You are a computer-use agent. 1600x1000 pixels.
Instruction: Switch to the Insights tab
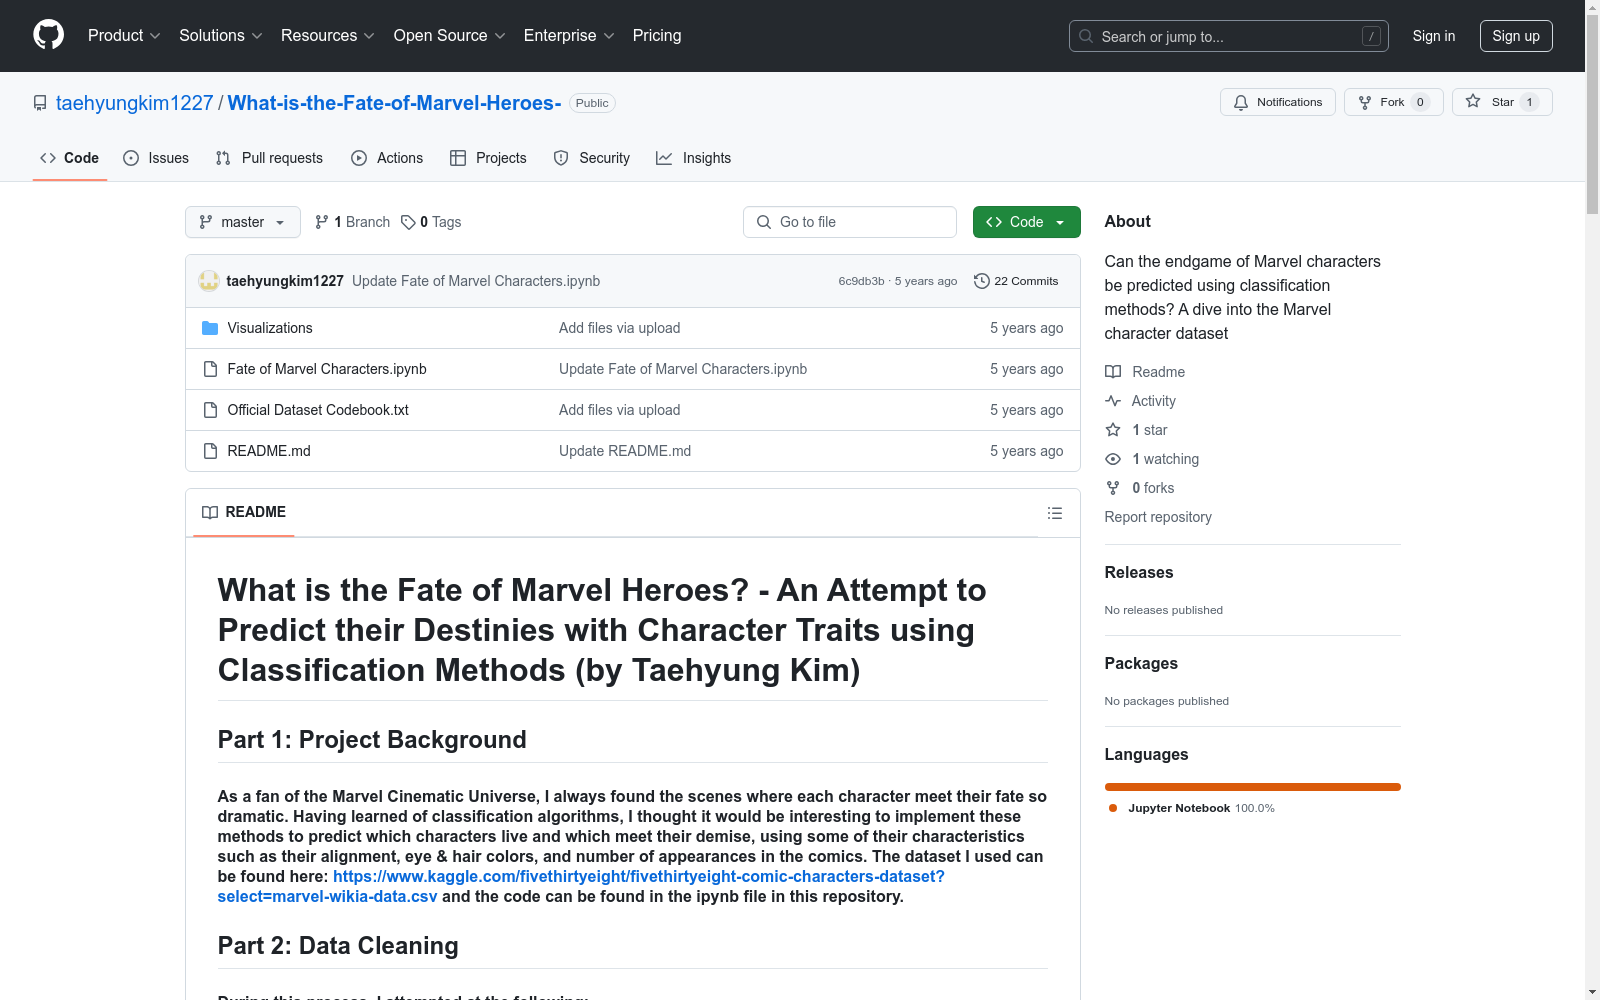pos(694,158)
